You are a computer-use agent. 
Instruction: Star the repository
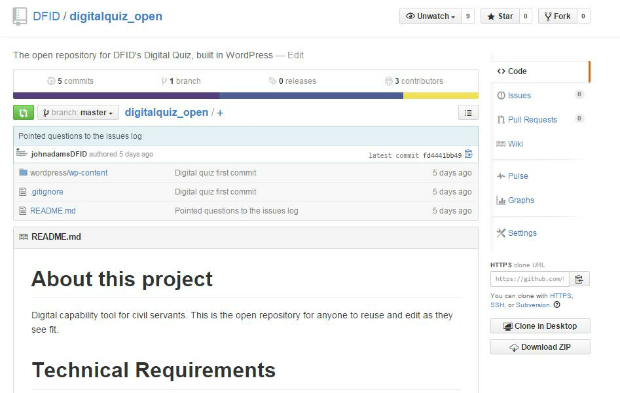[500, 16]
